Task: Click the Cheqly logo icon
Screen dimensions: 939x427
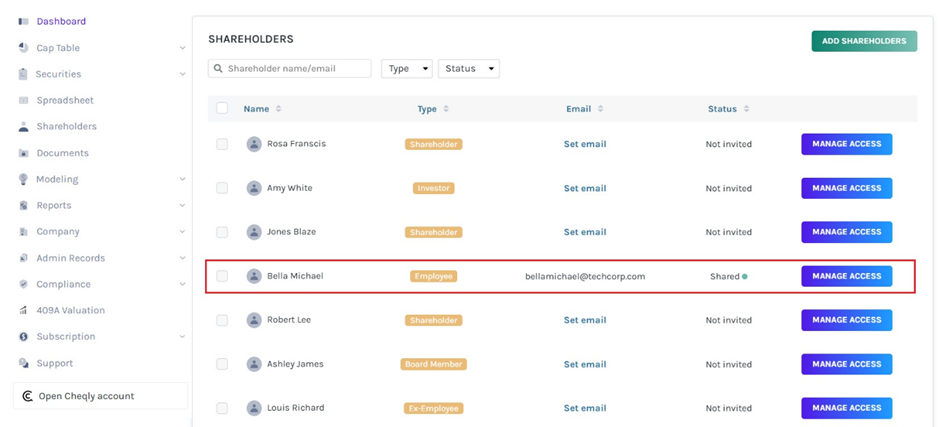Action: (28, 396)
